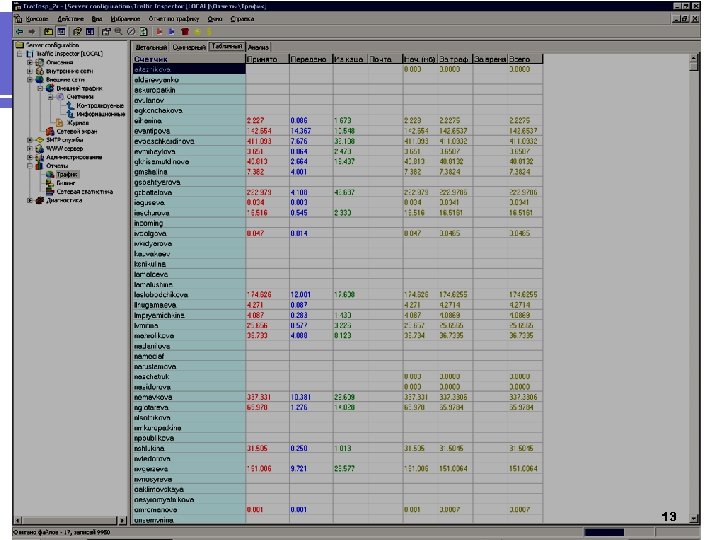
Task: Select the Сетевой экран firewall icon
Action: 50,131
